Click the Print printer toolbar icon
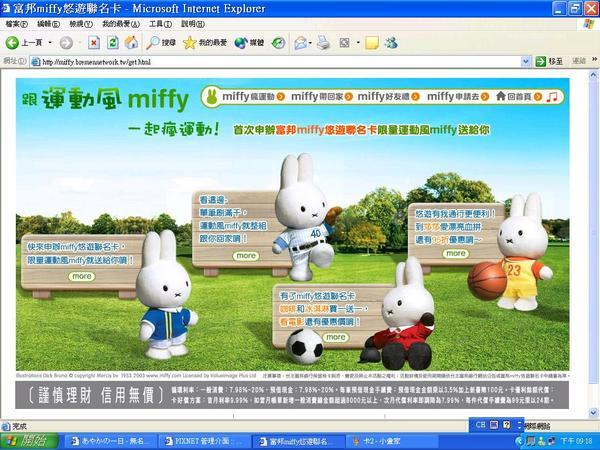600x450 pixels. tap(323, 42)
